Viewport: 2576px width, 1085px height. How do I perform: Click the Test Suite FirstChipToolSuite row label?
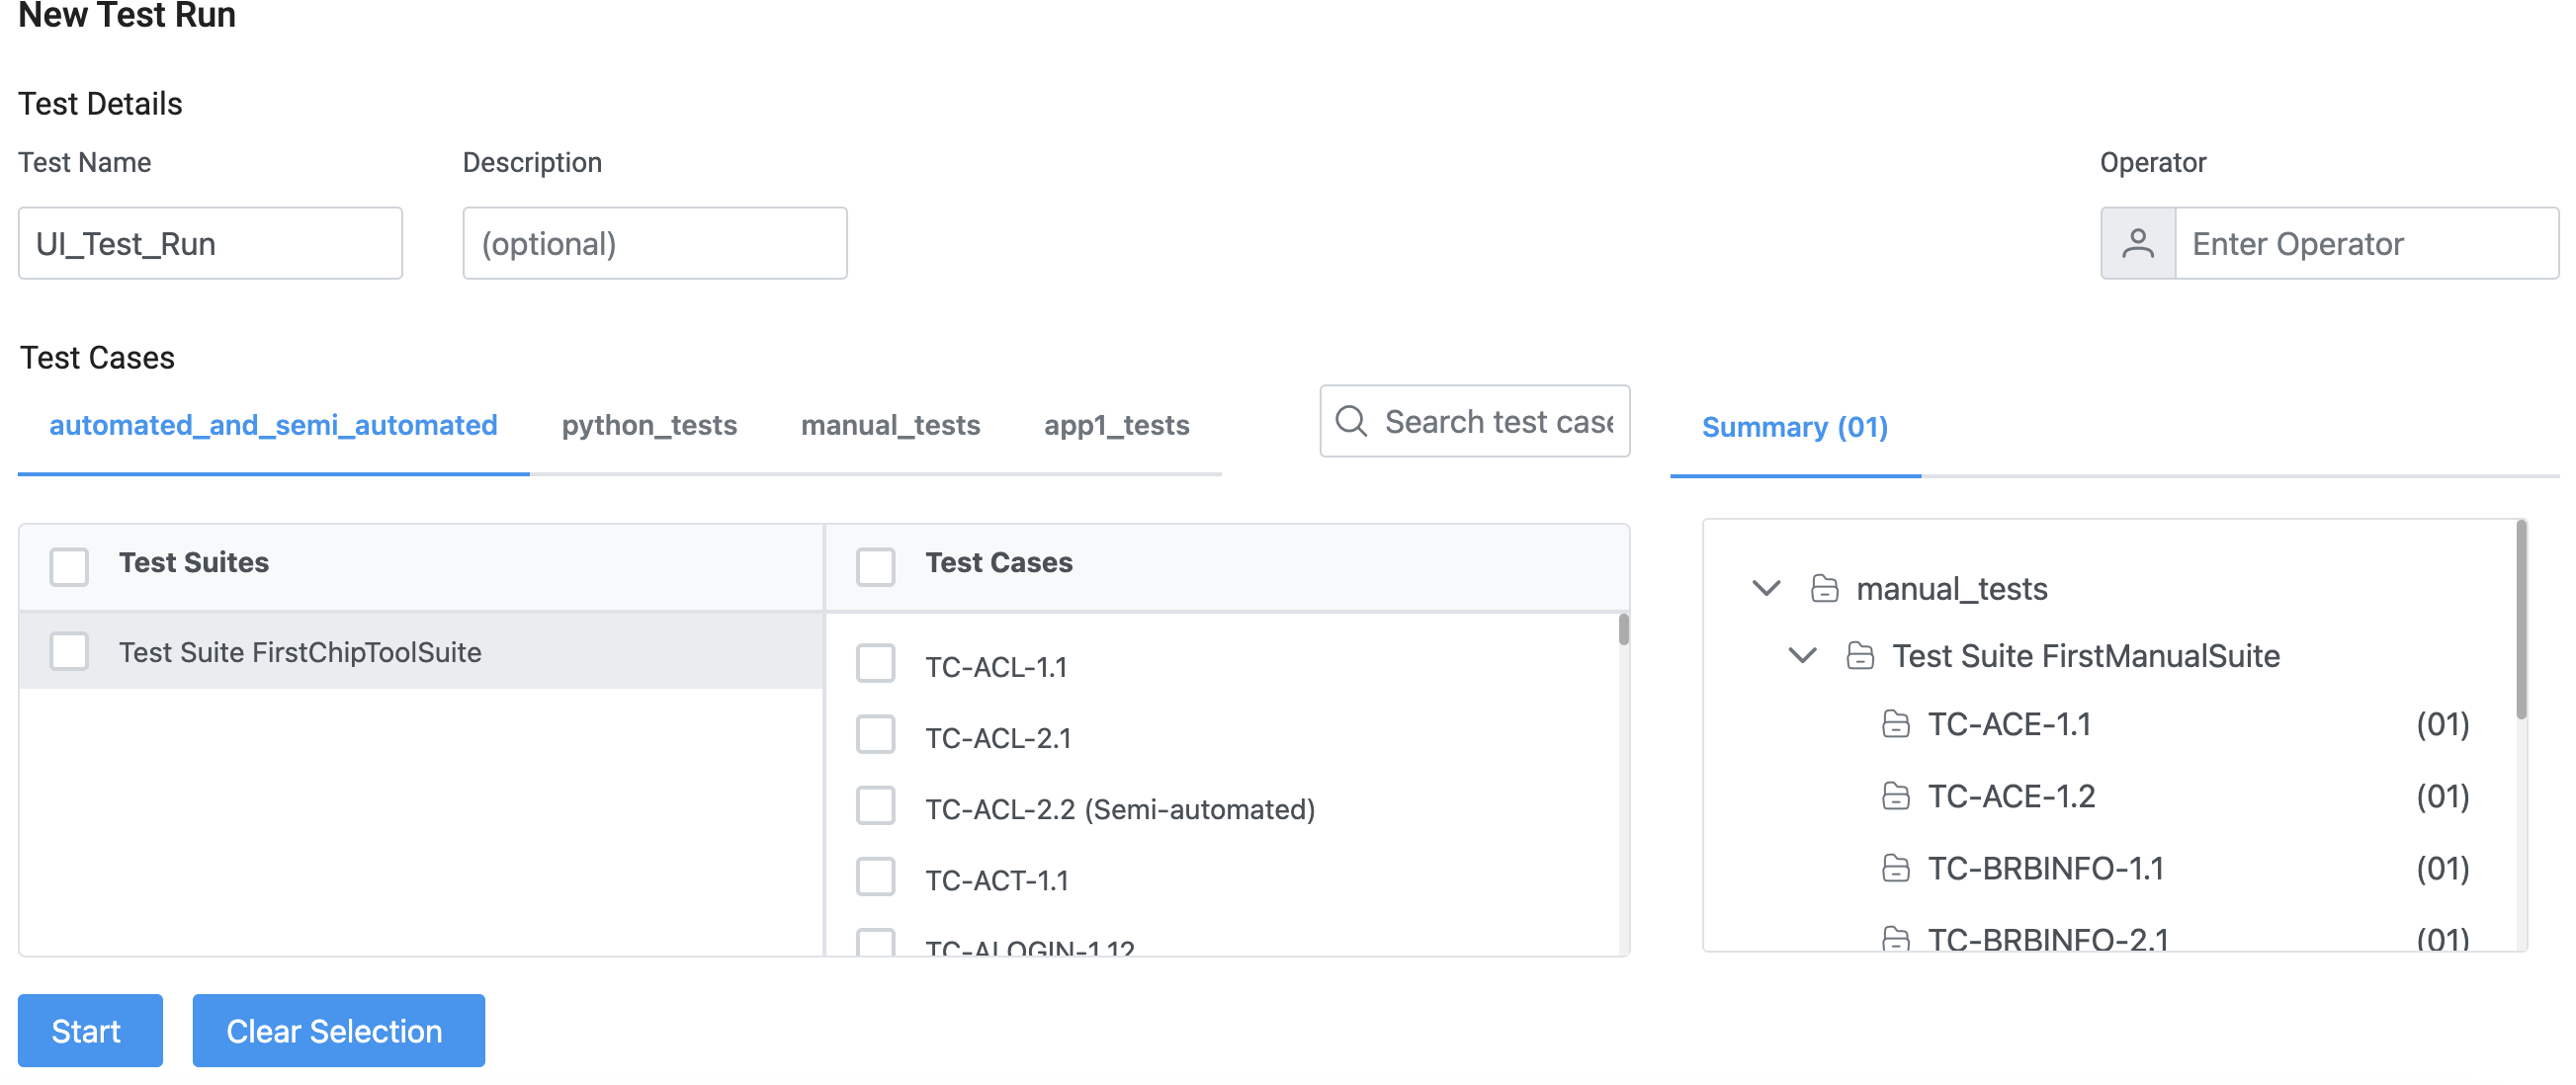(x=300, y=652)
